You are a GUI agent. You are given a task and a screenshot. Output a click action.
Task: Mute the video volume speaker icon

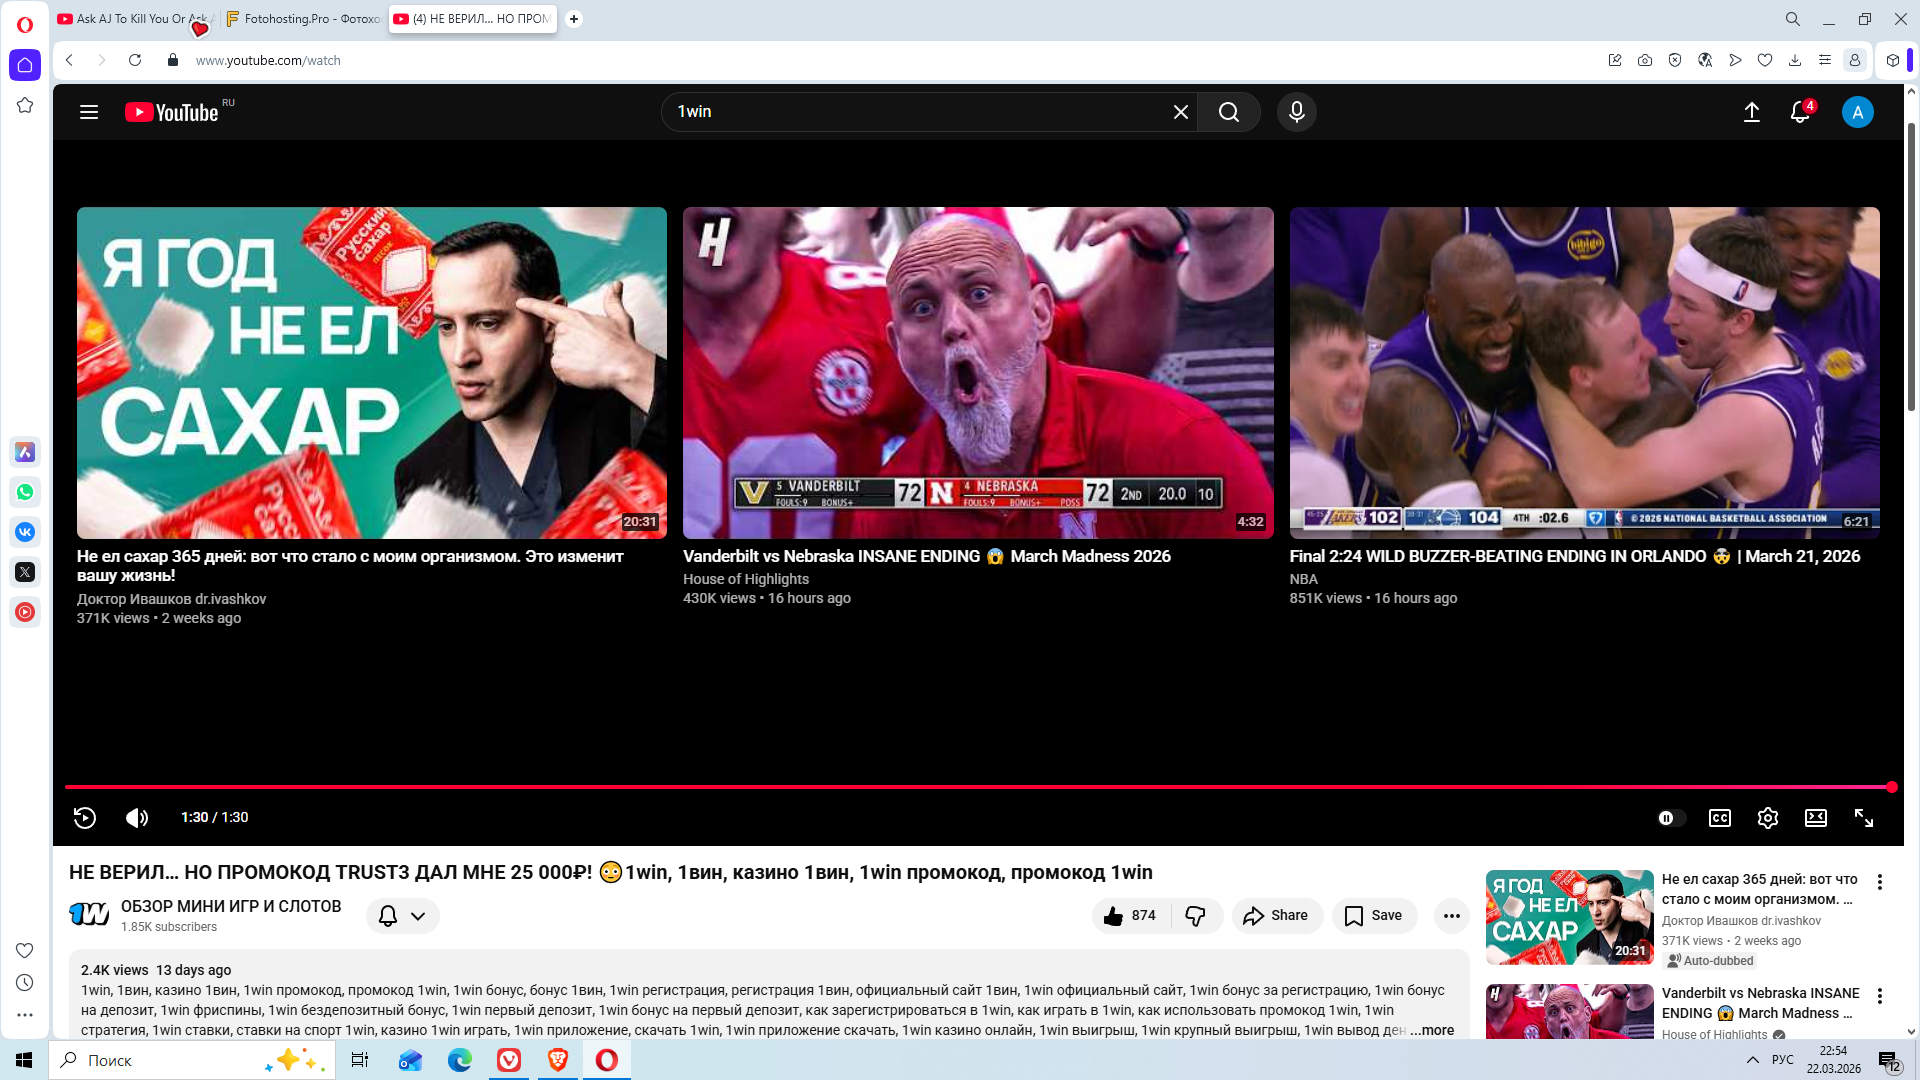coord(137,818)
